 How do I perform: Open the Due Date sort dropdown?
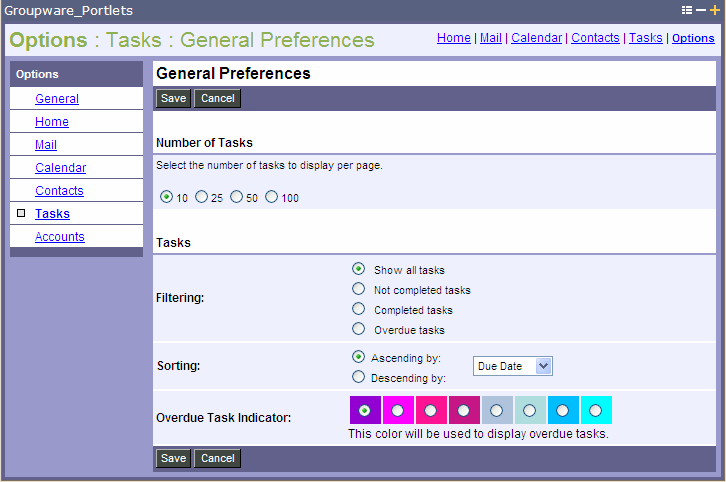click(x=513, y=366)
